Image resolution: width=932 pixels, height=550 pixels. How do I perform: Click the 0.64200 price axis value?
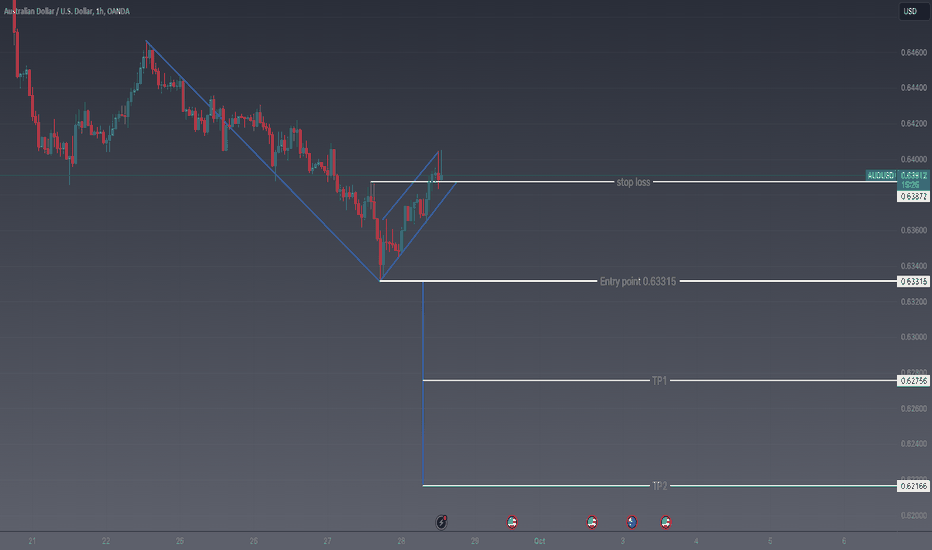[x=914, y=123]
